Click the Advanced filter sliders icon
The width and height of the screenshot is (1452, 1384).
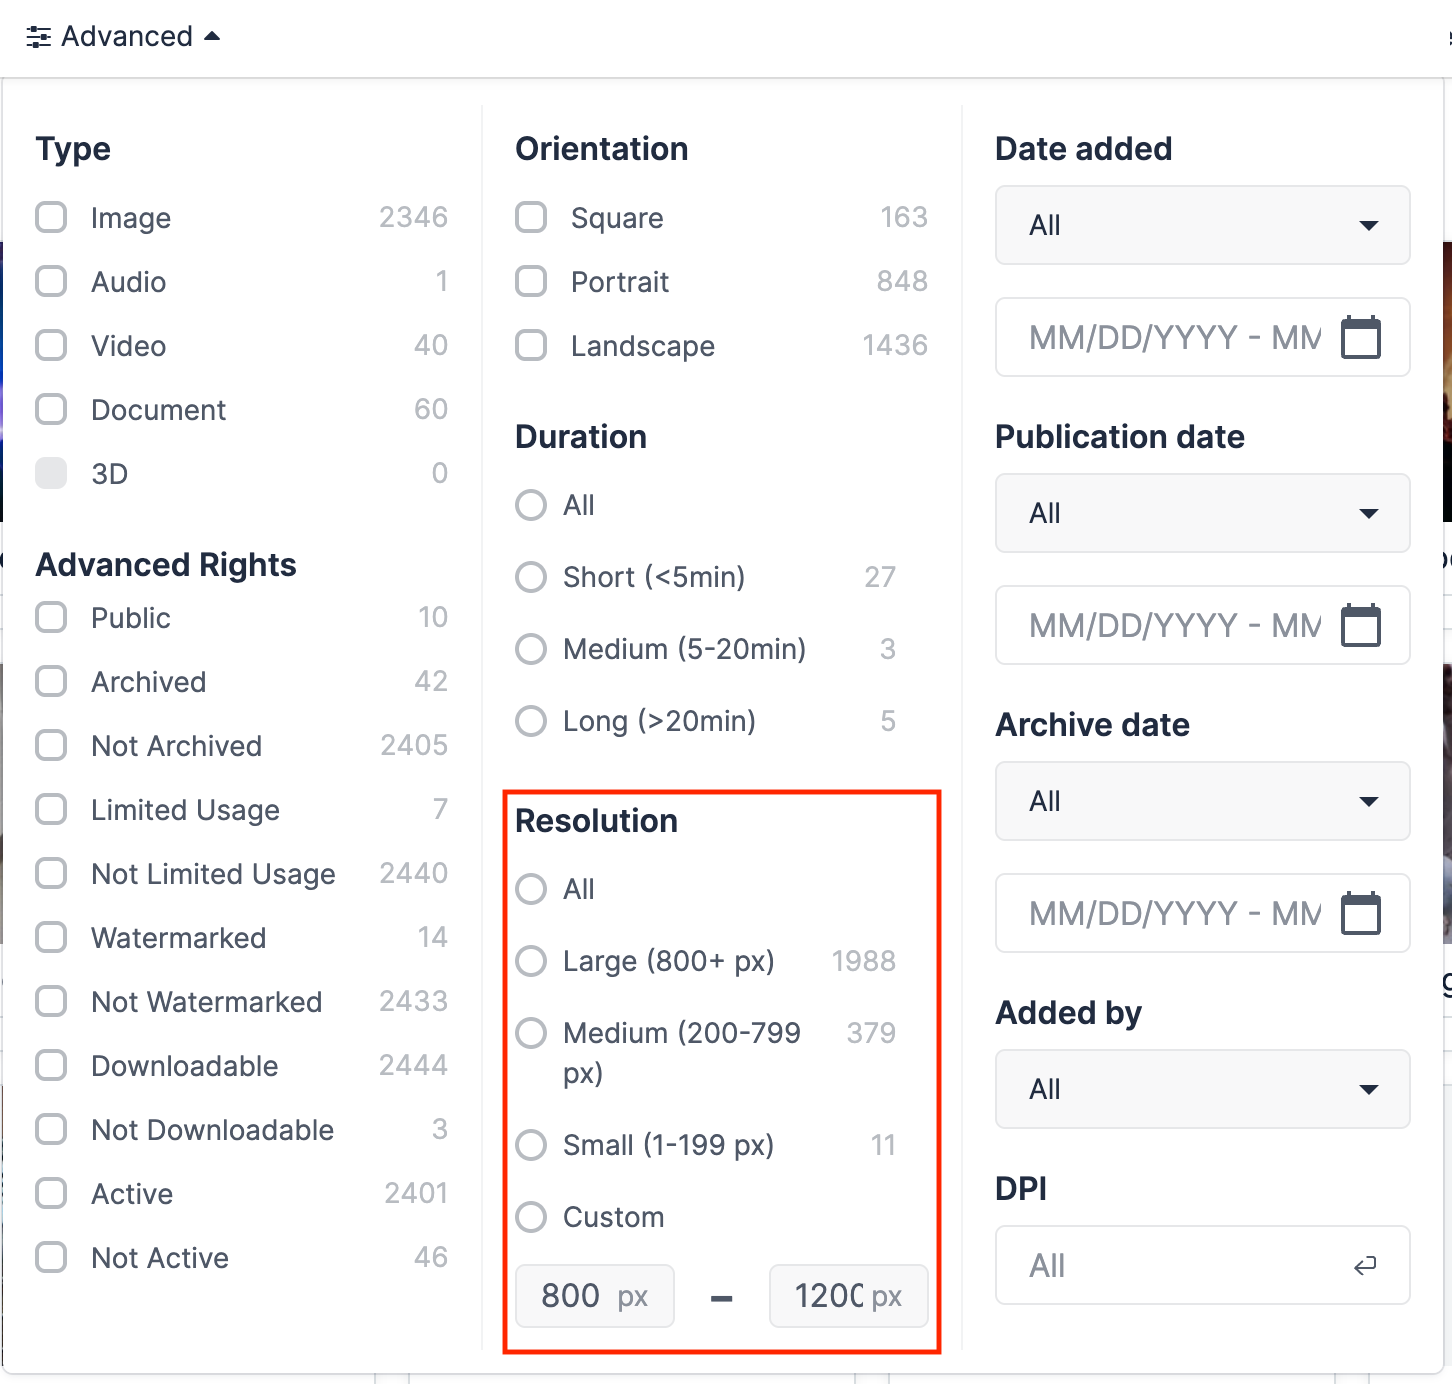click(38, 37)
